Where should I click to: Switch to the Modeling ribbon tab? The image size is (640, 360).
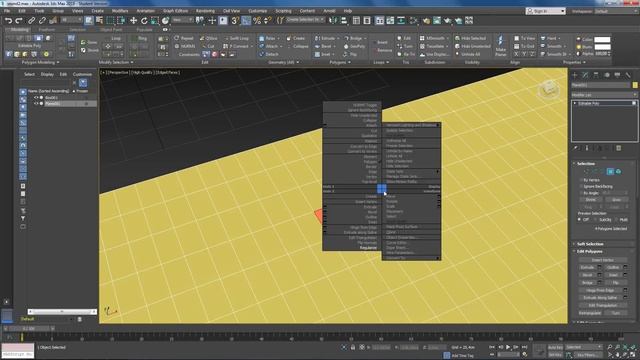coord(19,30)
